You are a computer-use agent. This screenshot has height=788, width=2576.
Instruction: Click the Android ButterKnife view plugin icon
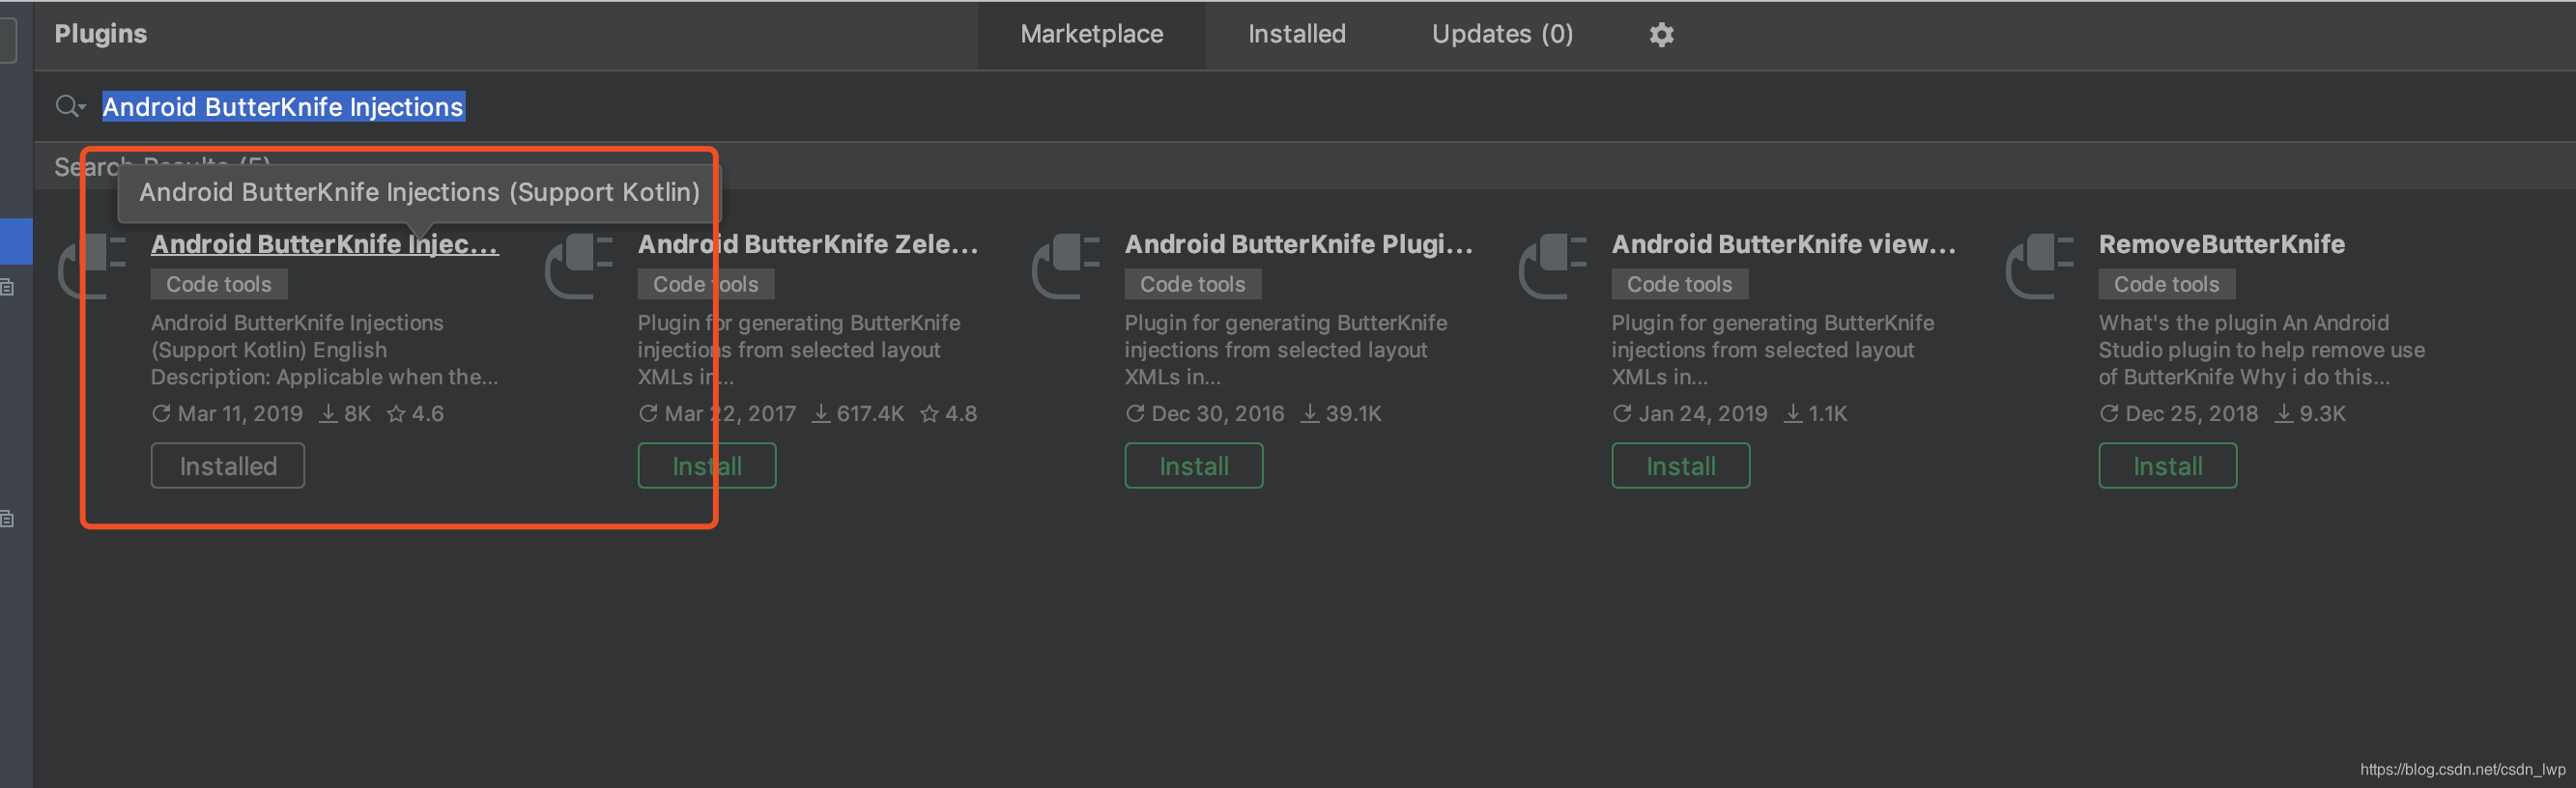click(1553, 266)
